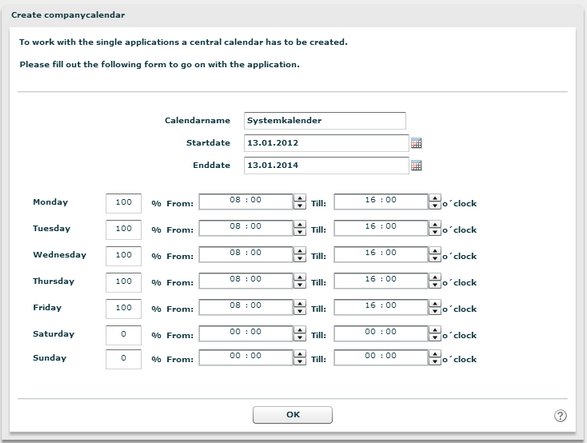Screen dimensions: 587x443
Task: Increase Tuesday Till time with up arrow
Action: (434, 224)
